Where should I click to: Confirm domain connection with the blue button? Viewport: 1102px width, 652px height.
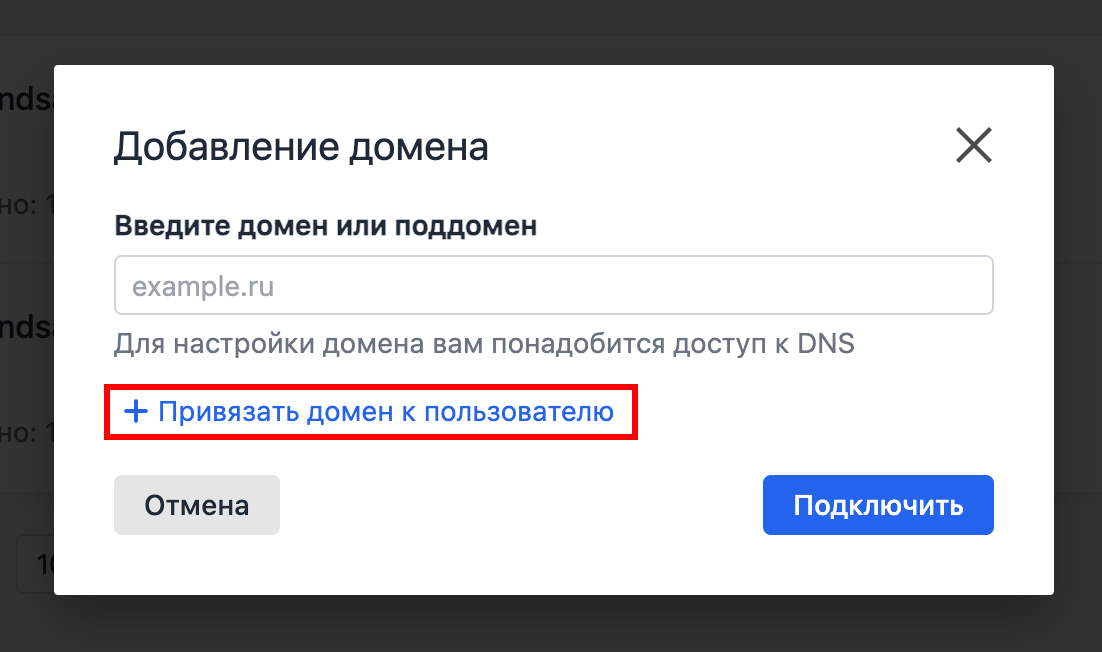point(877,504)
